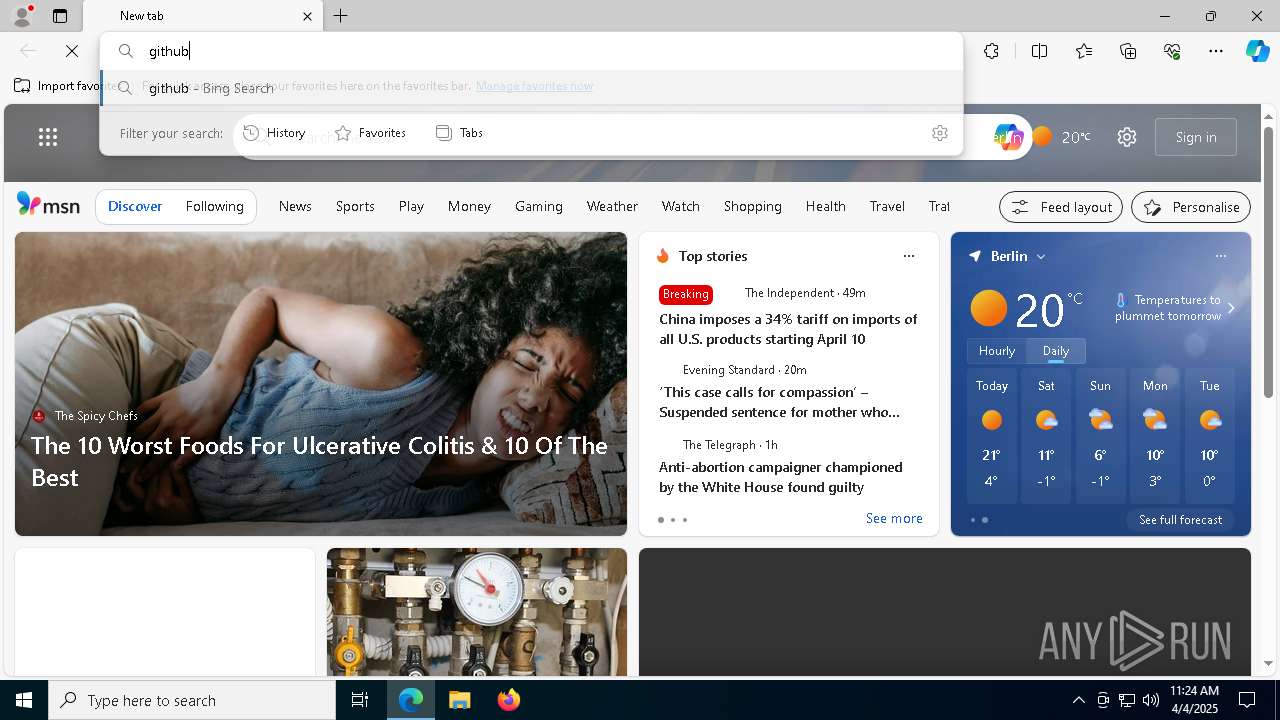Open the Anti-abortion campaigner story
Screen dimensions: 1280x720
click(780, 477)
